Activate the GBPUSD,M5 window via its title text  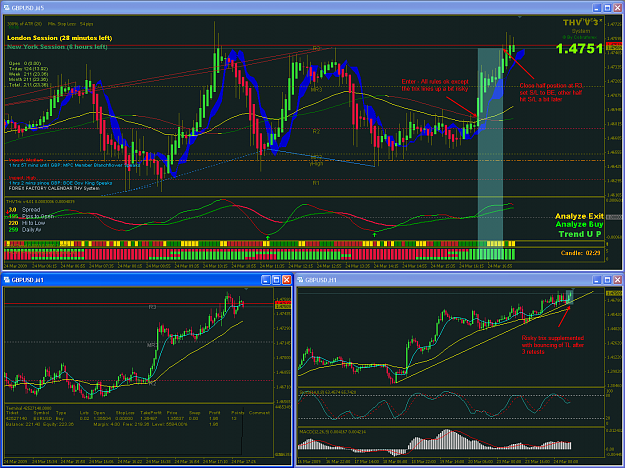(x=28, y=8)
